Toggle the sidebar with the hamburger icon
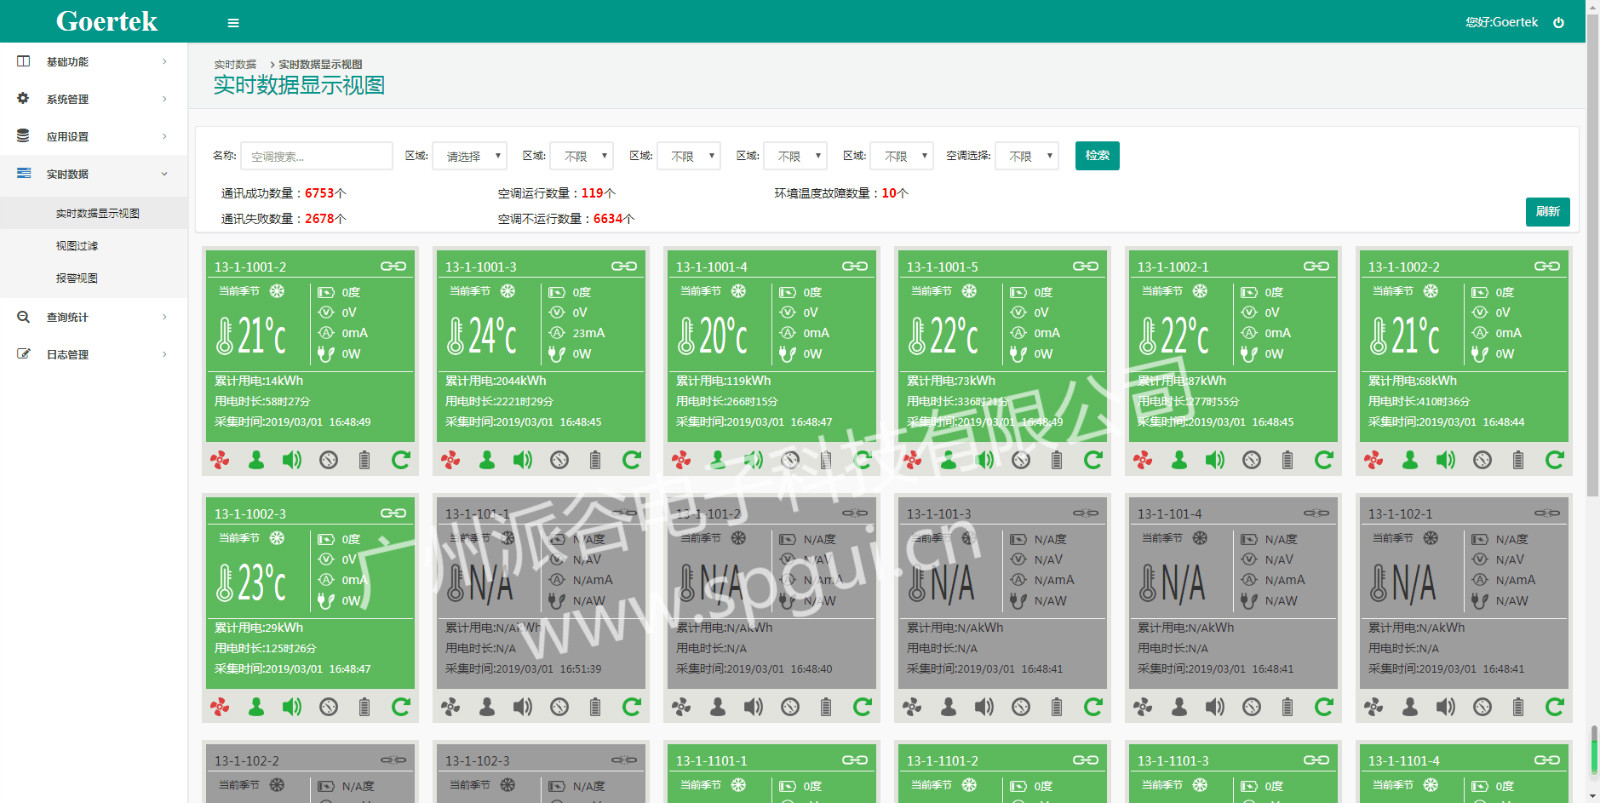 [233, 23]
